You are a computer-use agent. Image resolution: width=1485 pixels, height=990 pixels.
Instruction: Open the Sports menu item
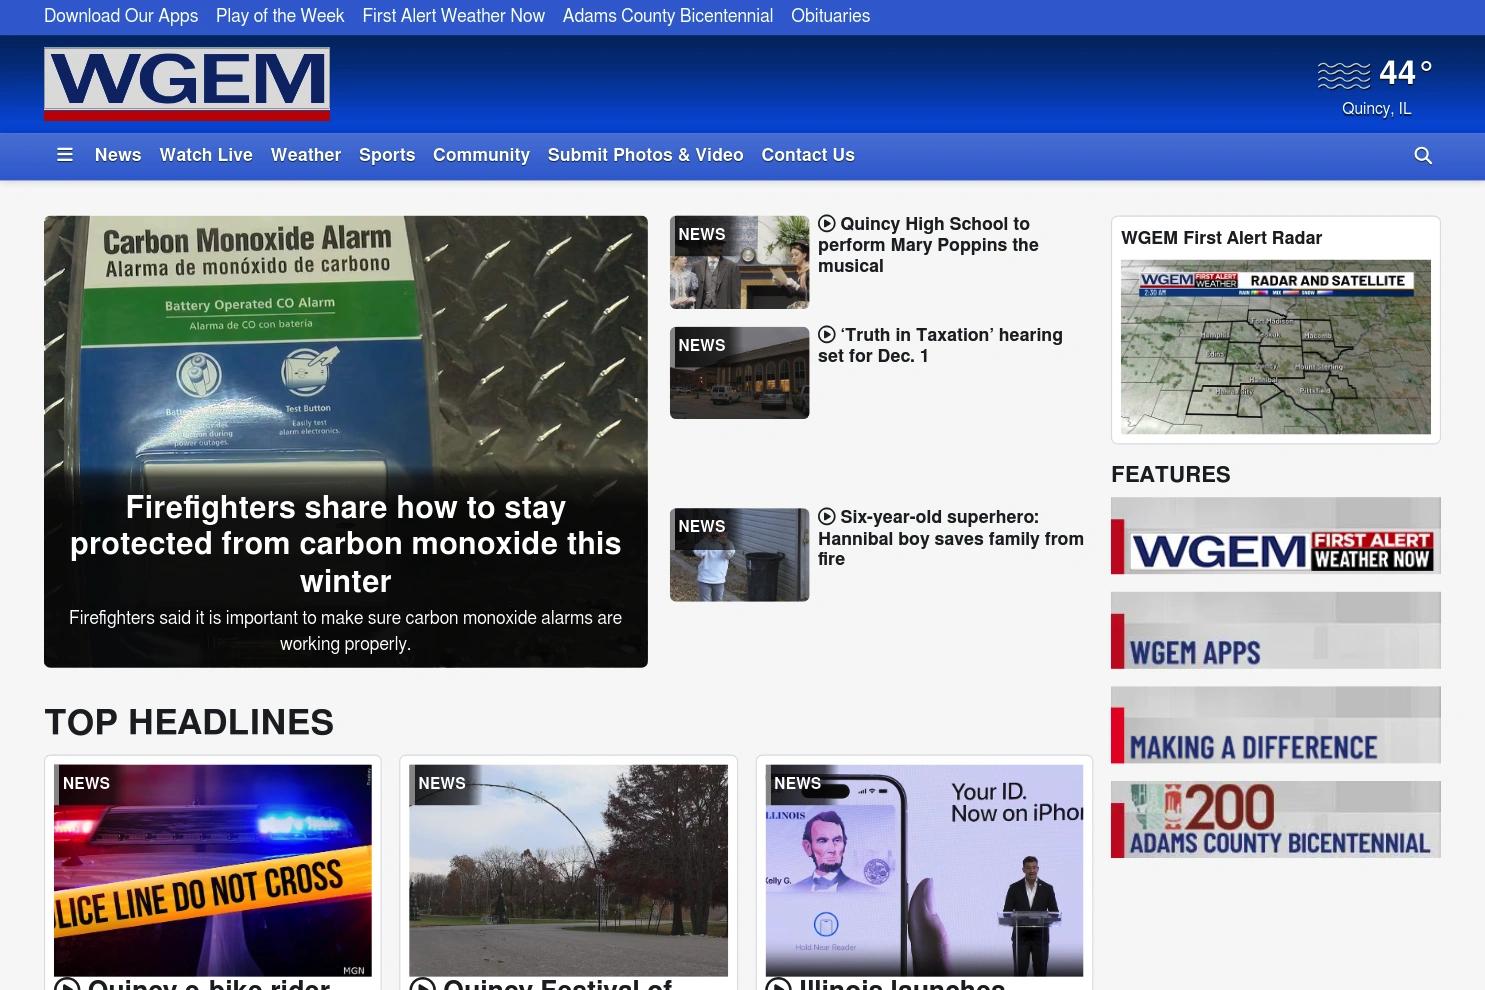pos(387,155)
